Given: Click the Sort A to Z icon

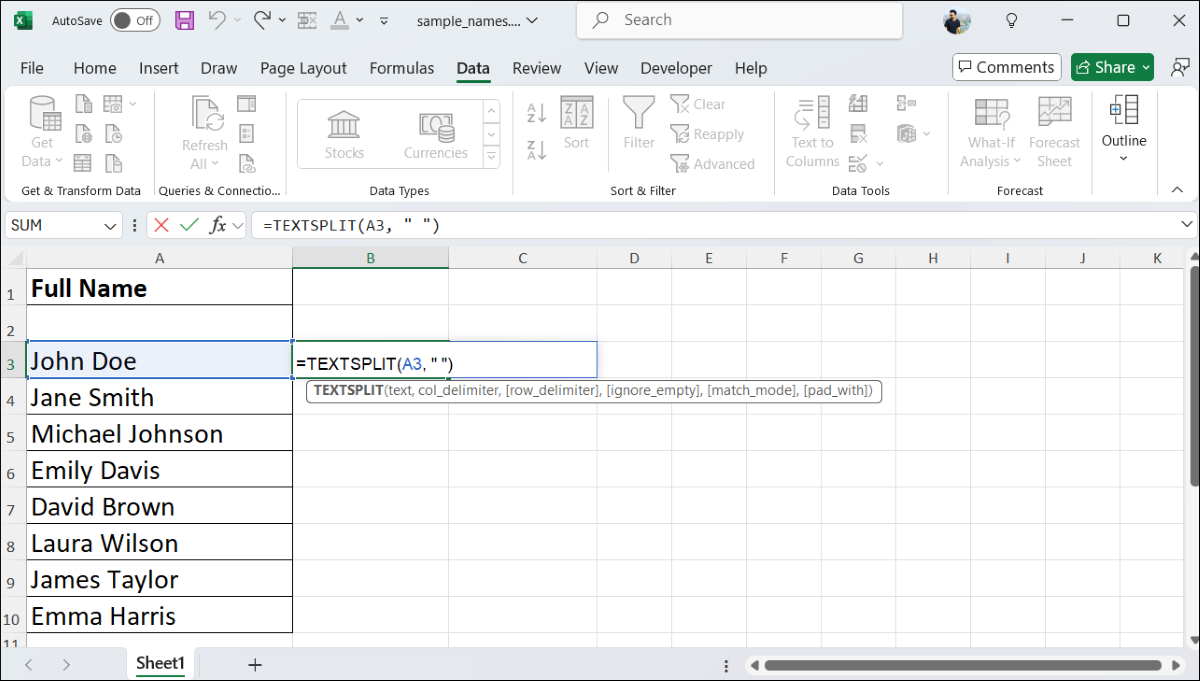Looking at the screenshot, I should point(536,113).
